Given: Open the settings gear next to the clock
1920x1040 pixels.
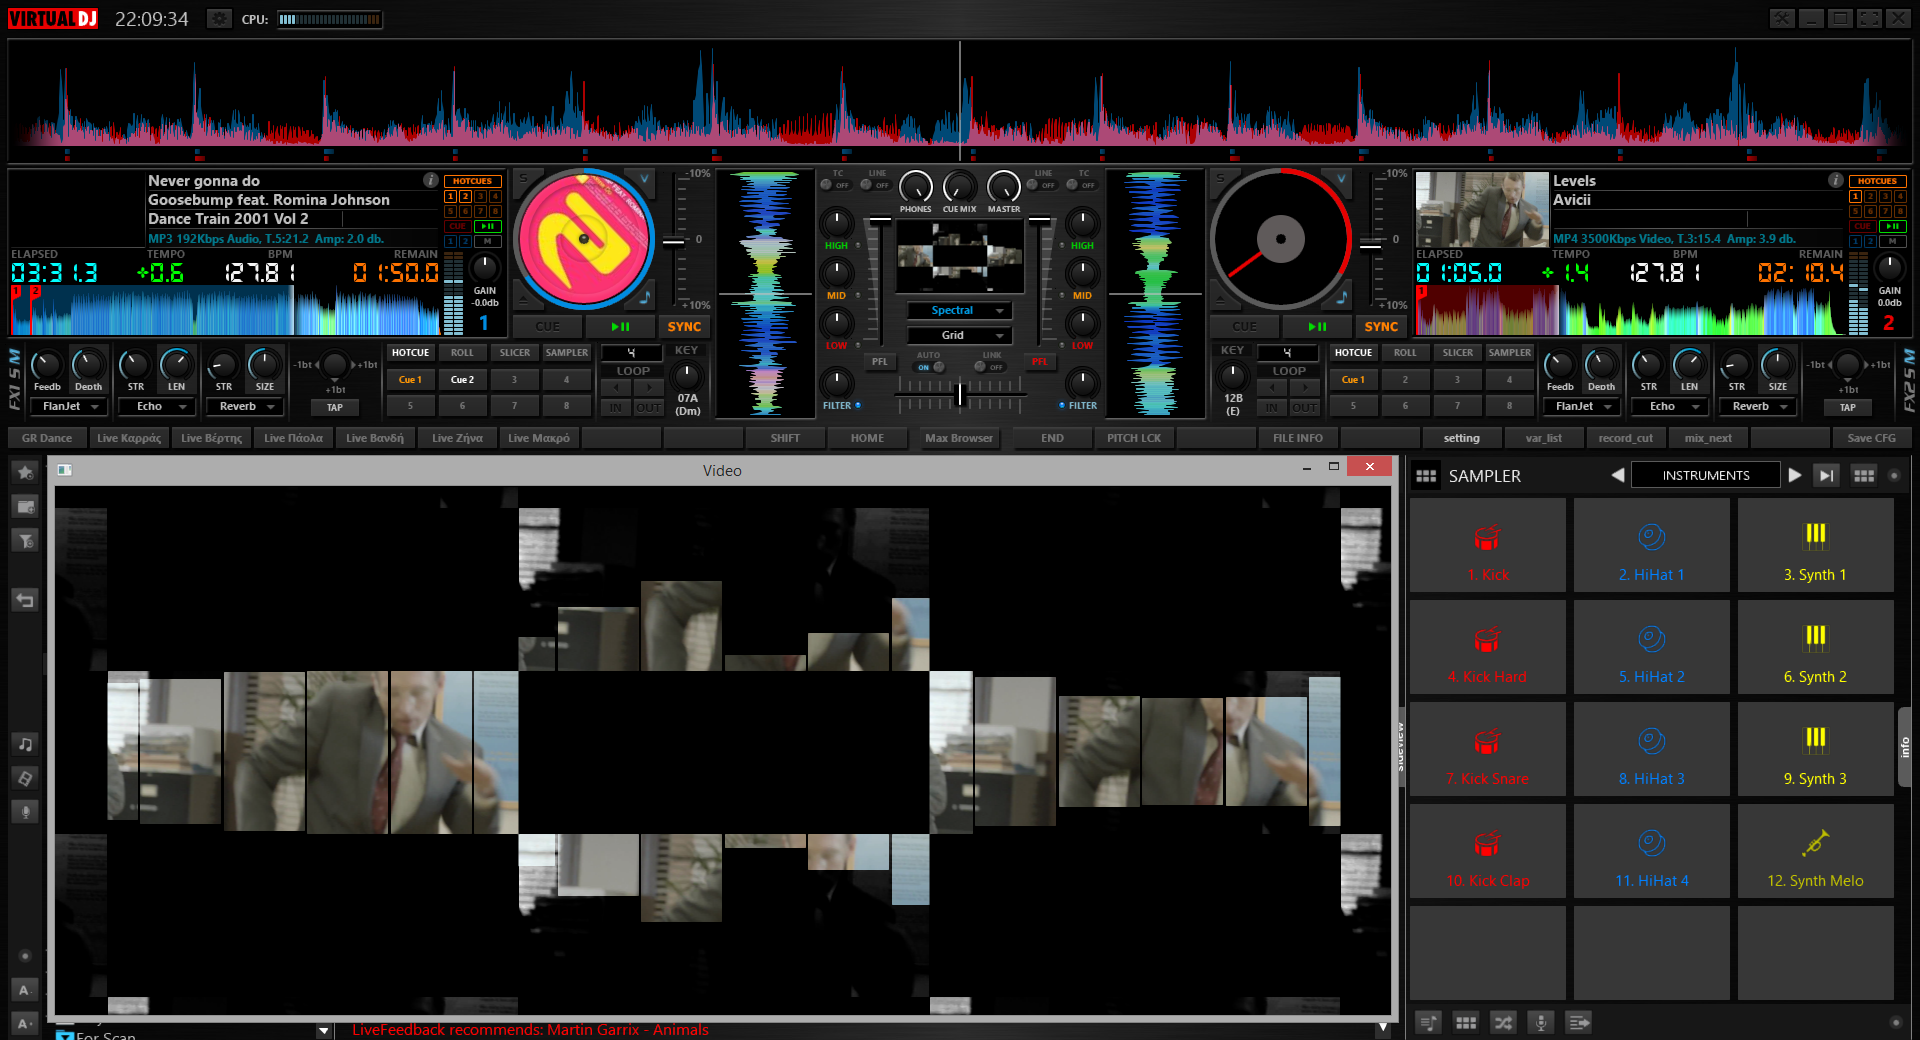Looking at the screenshot, I should pyautogui.click(x=219, y=19).
